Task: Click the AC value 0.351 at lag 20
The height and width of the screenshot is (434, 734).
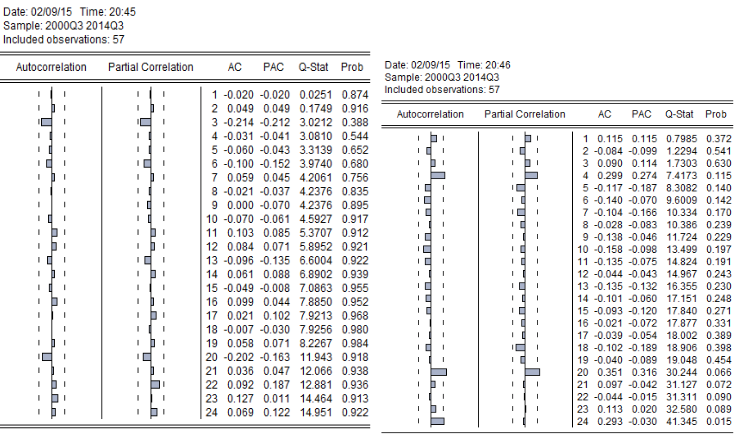Action: click(x=610, y=373)
